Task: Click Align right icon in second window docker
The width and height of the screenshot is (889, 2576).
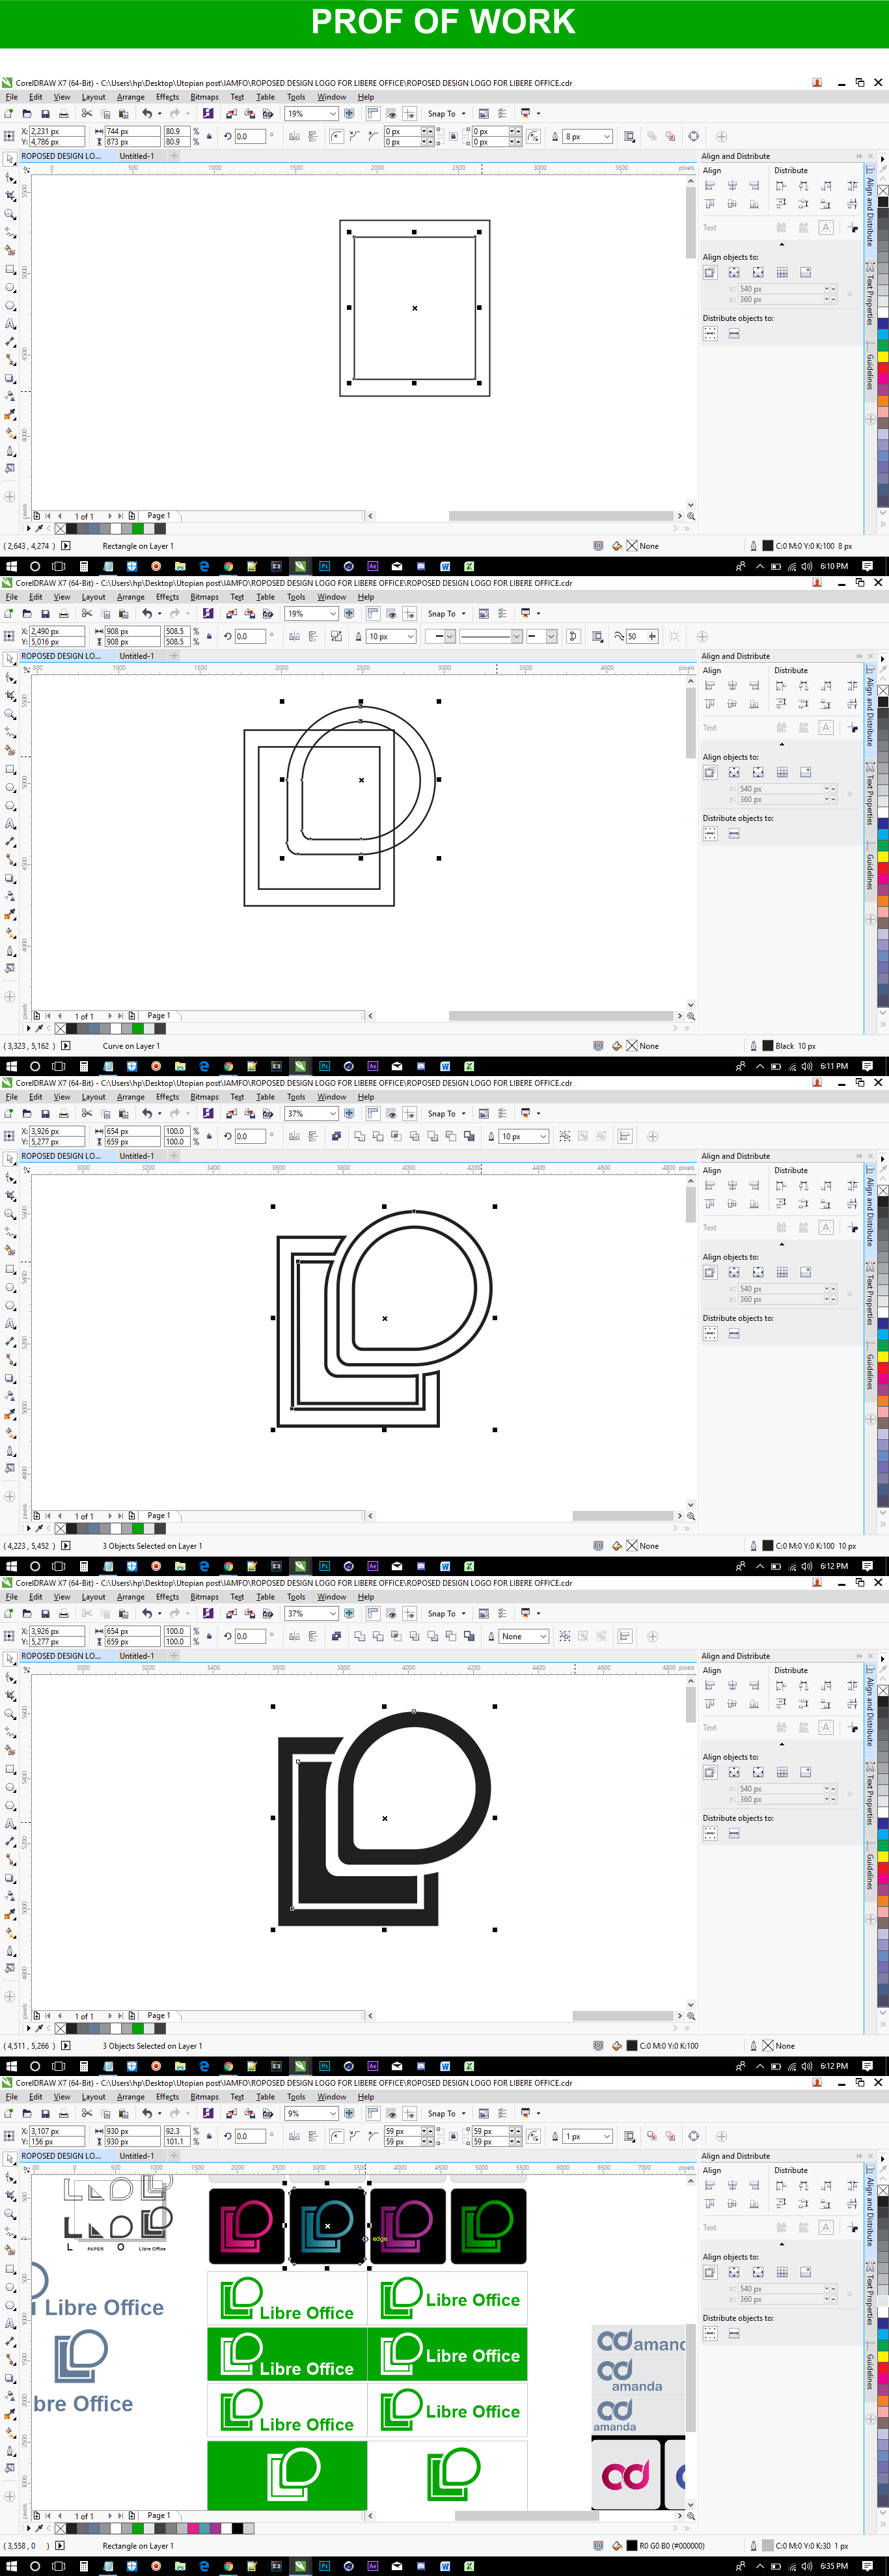Action: 754,686
